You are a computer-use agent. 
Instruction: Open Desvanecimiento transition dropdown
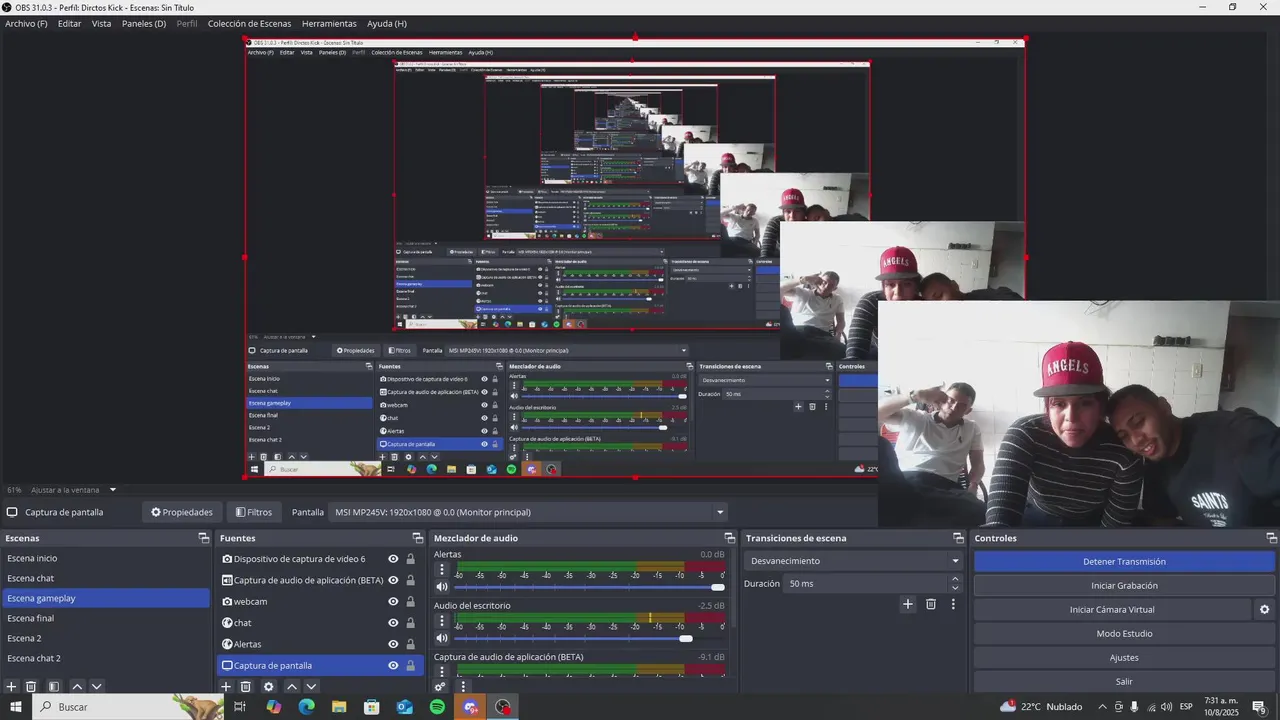click(x=853, y=561)
